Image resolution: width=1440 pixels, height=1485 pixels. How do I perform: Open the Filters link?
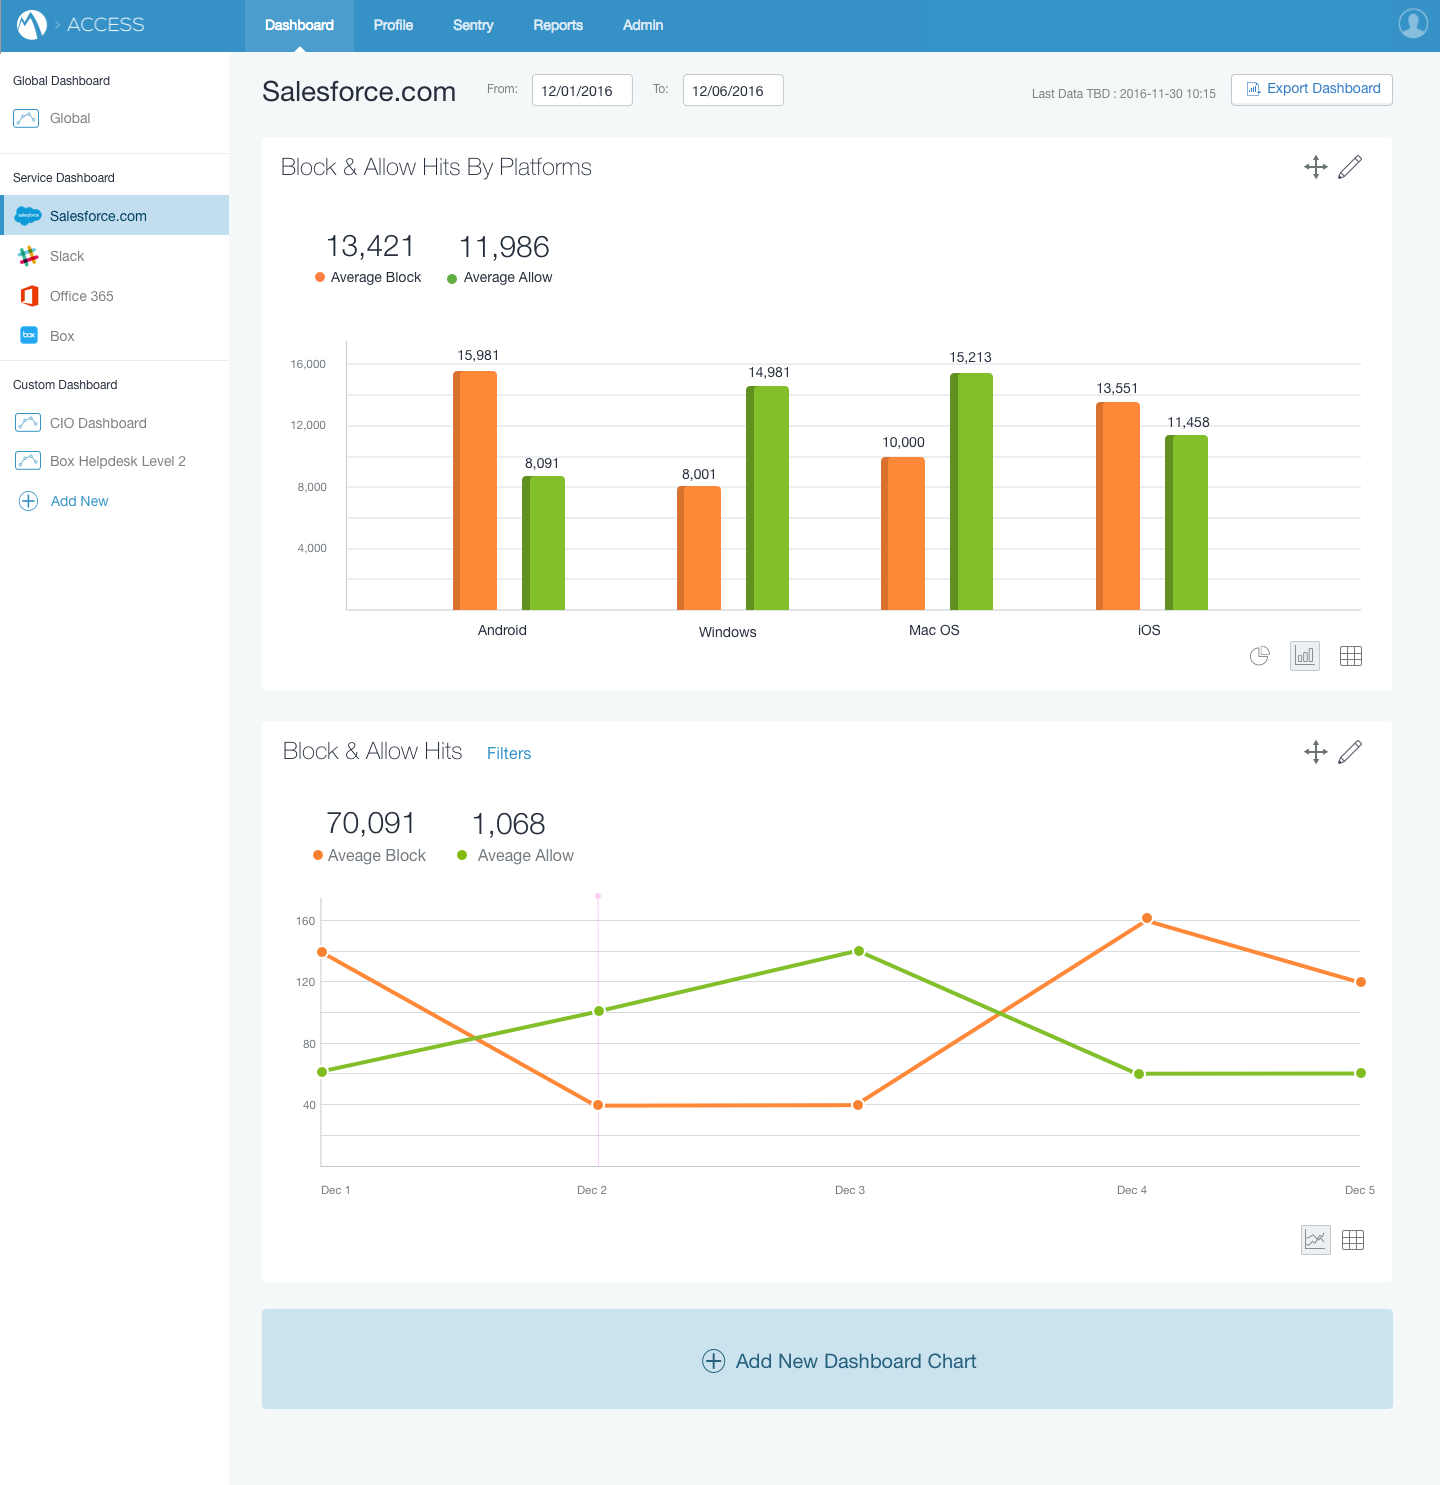[509, 753]
